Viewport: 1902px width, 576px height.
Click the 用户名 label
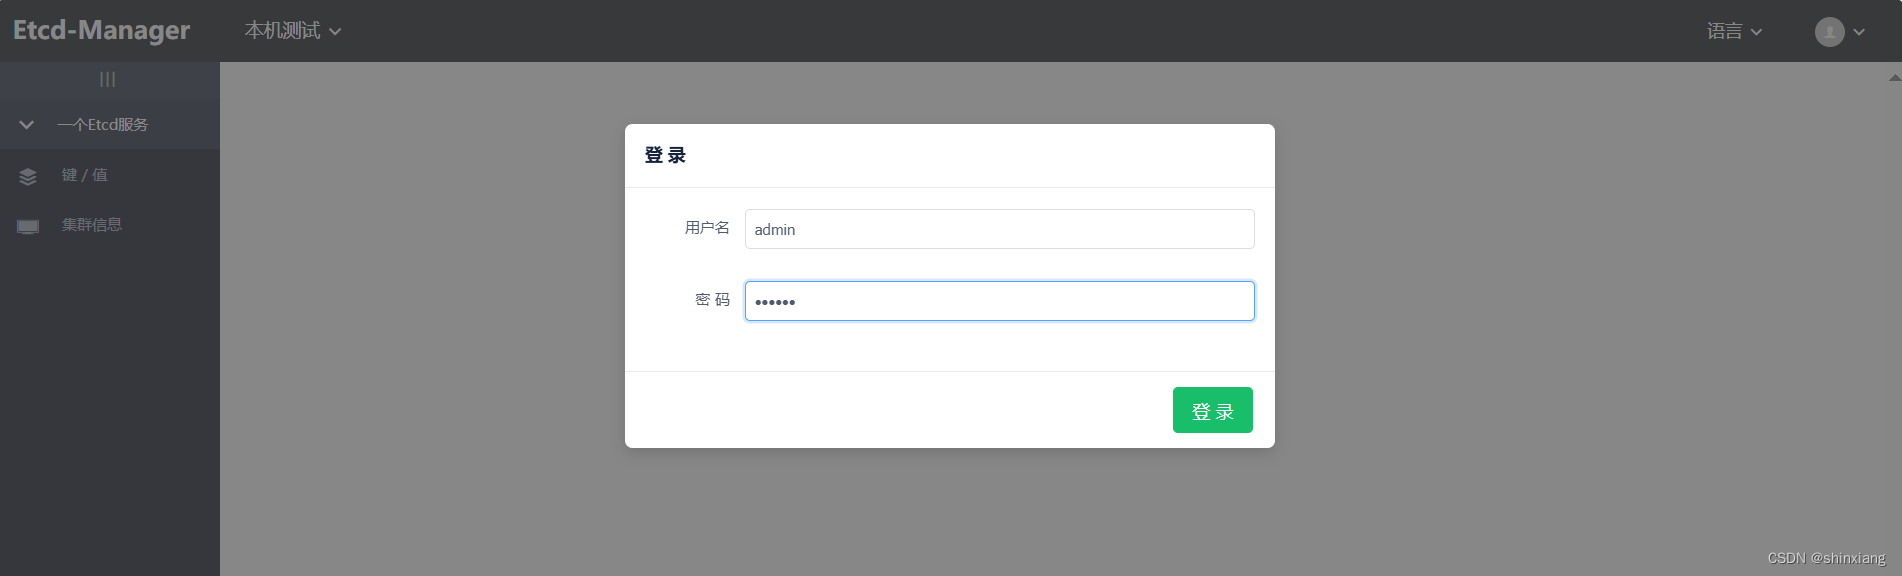(707, 228)
